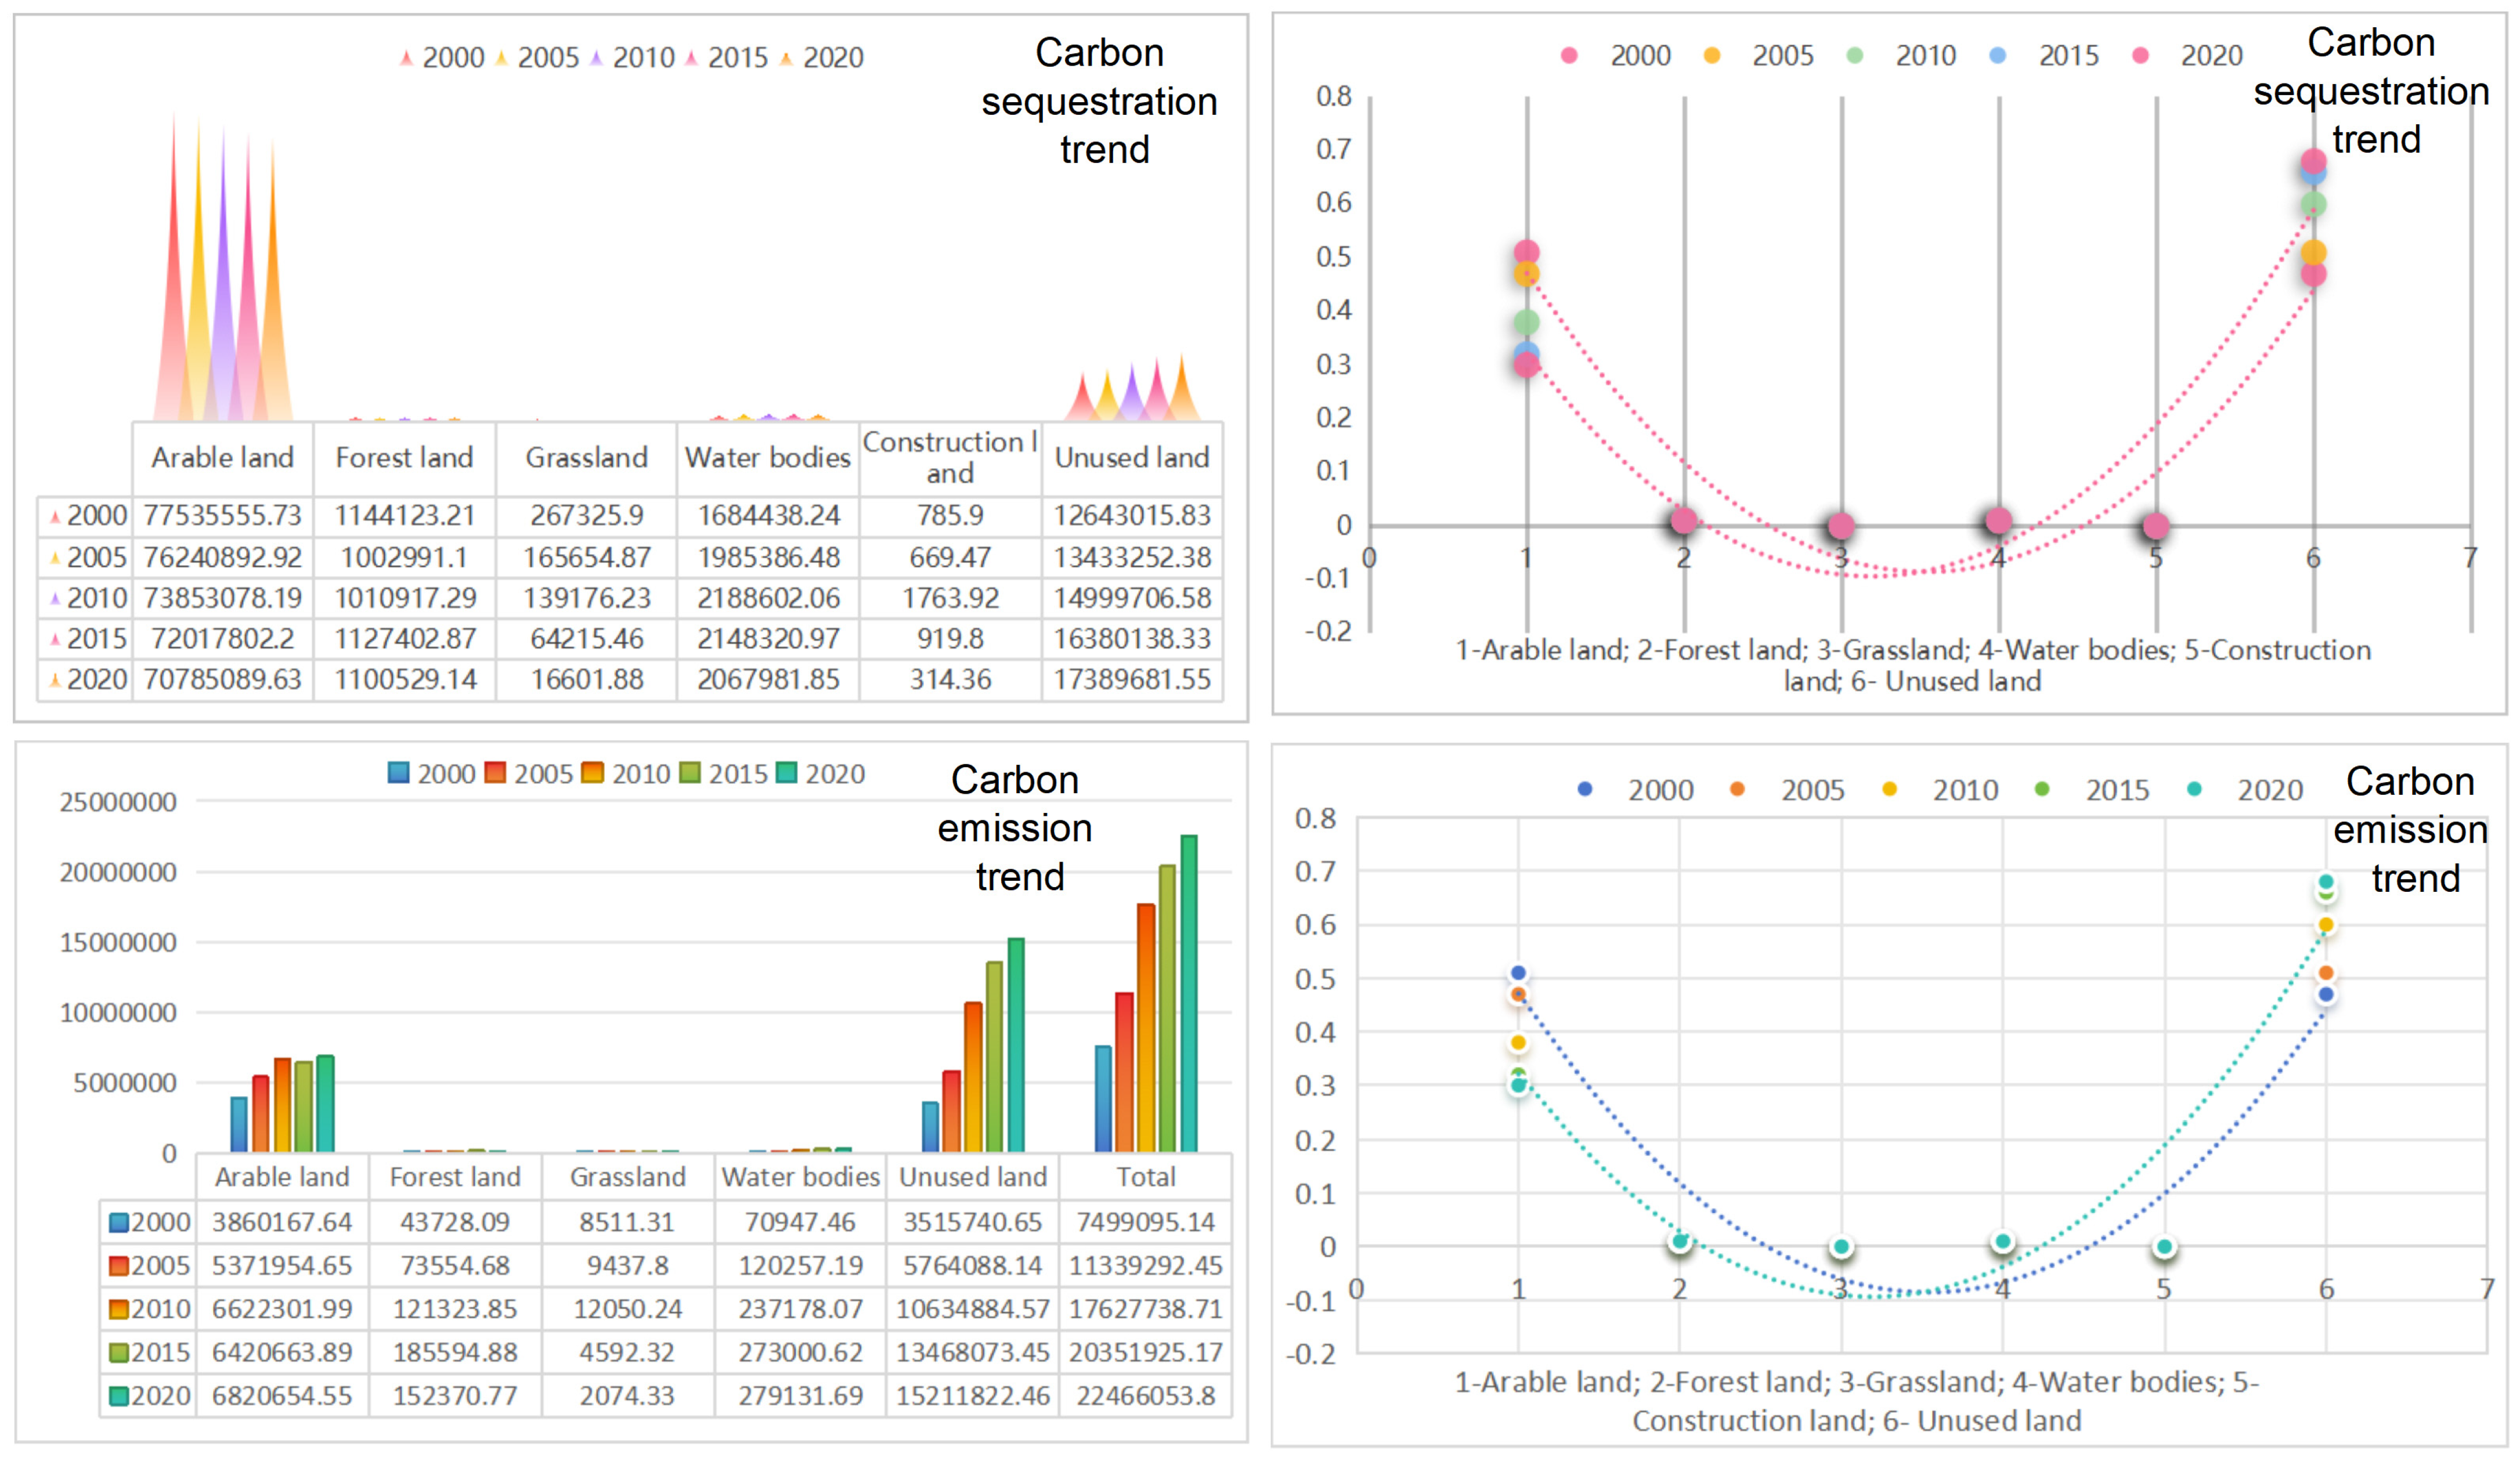Click the cell showing 22466053.8
The image size is (2520, 1461).
tap(1145, 1395)
